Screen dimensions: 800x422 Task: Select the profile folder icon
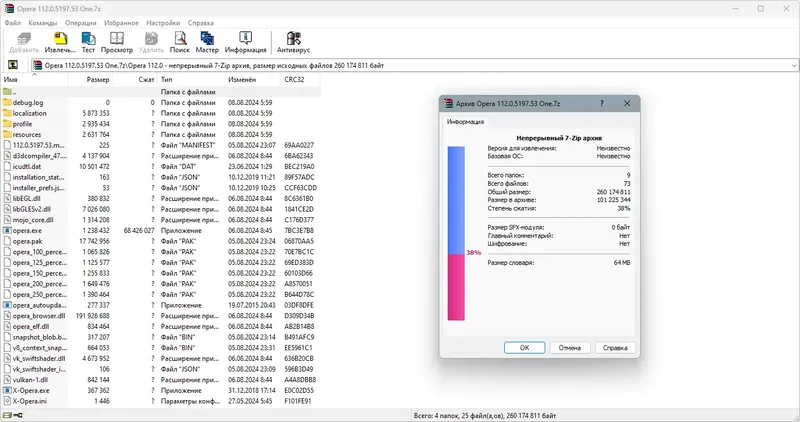pyautogui.click(x=7, y=124)
